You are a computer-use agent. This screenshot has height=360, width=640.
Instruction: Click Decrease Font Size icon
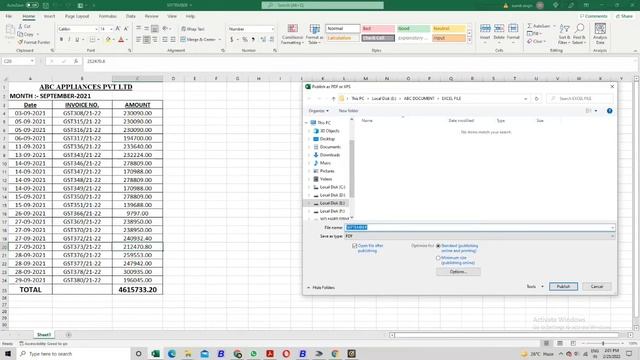pyautogui.click(x=126, y=29)
